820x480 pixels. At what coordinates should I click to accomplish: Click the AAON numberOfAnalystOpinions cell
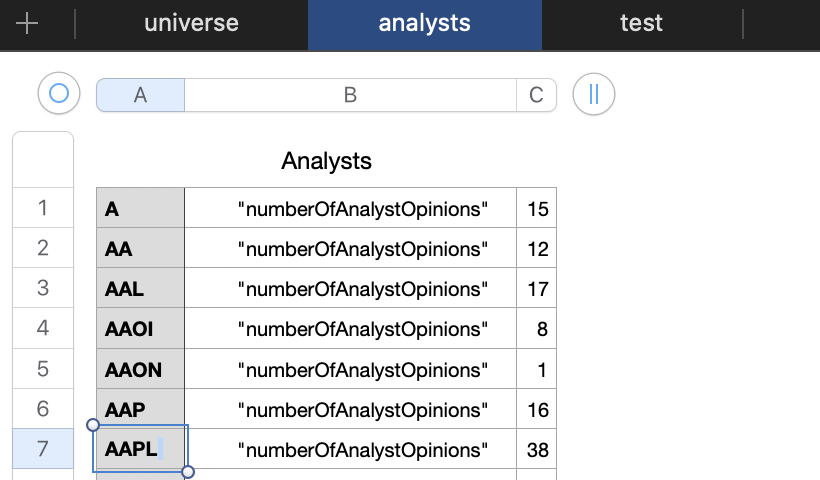[x=350, y=369]
